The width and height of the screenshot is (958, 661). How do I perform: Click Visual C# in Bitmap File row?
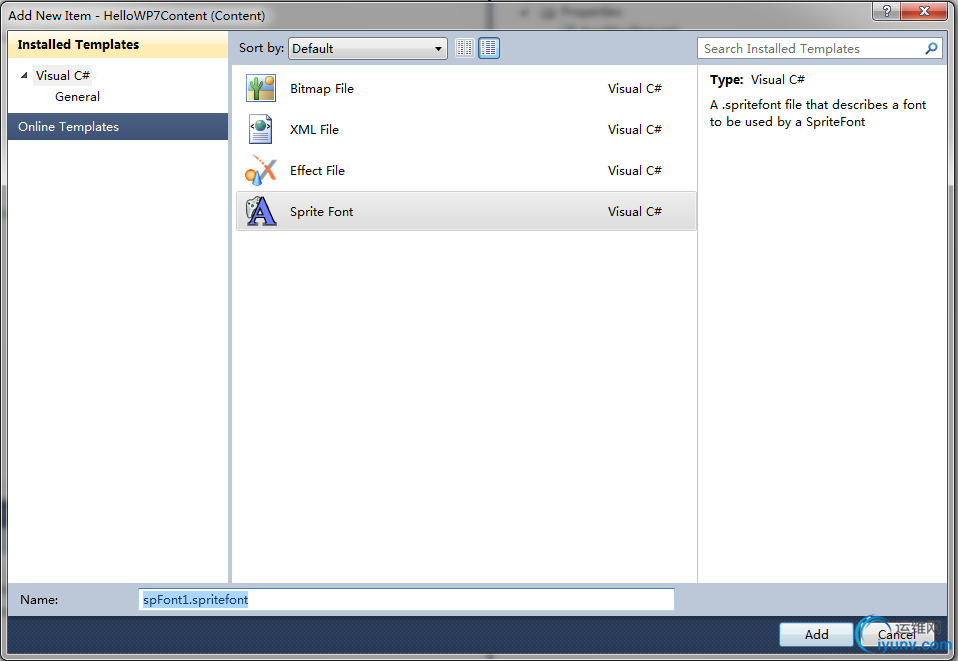tap(634, 89)
